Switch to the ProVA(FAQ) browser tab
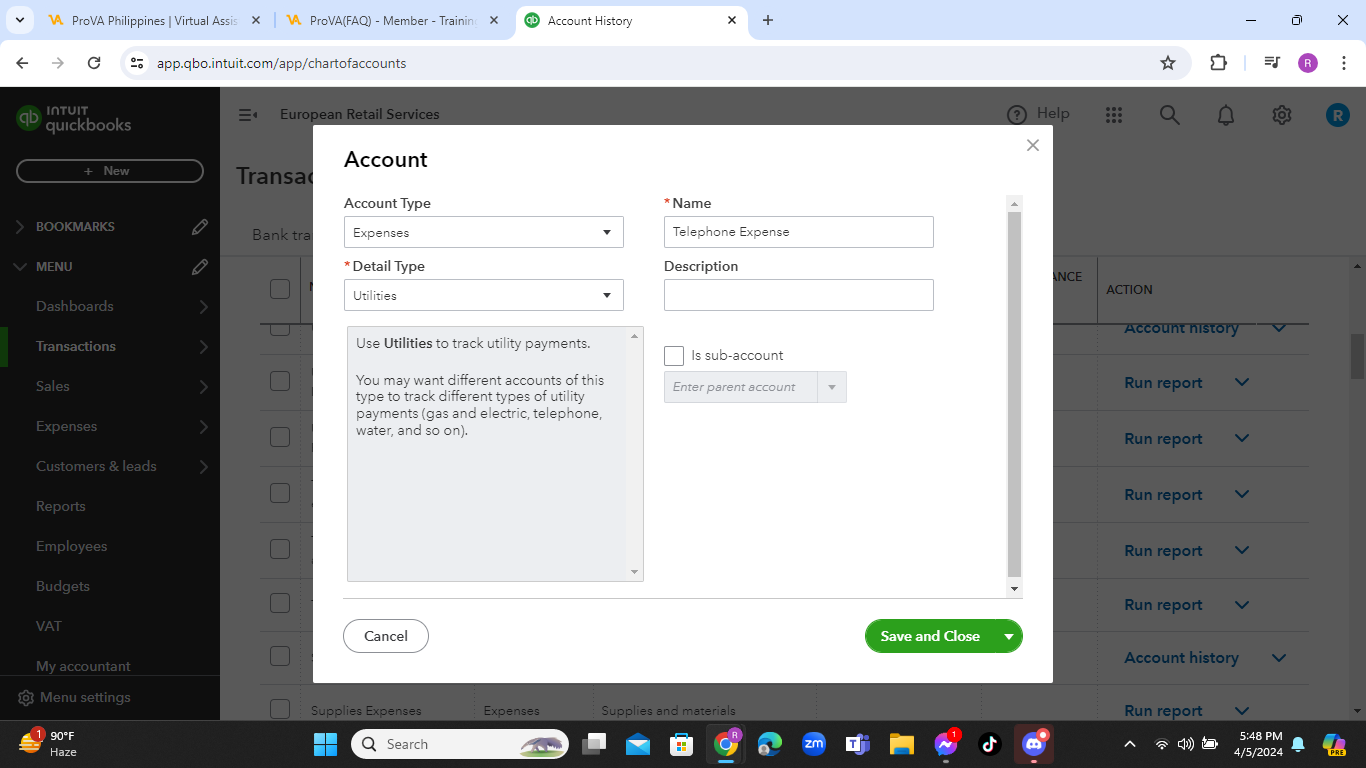The height and width of the screenshot is (768, 1366). (x=392, y=20)
